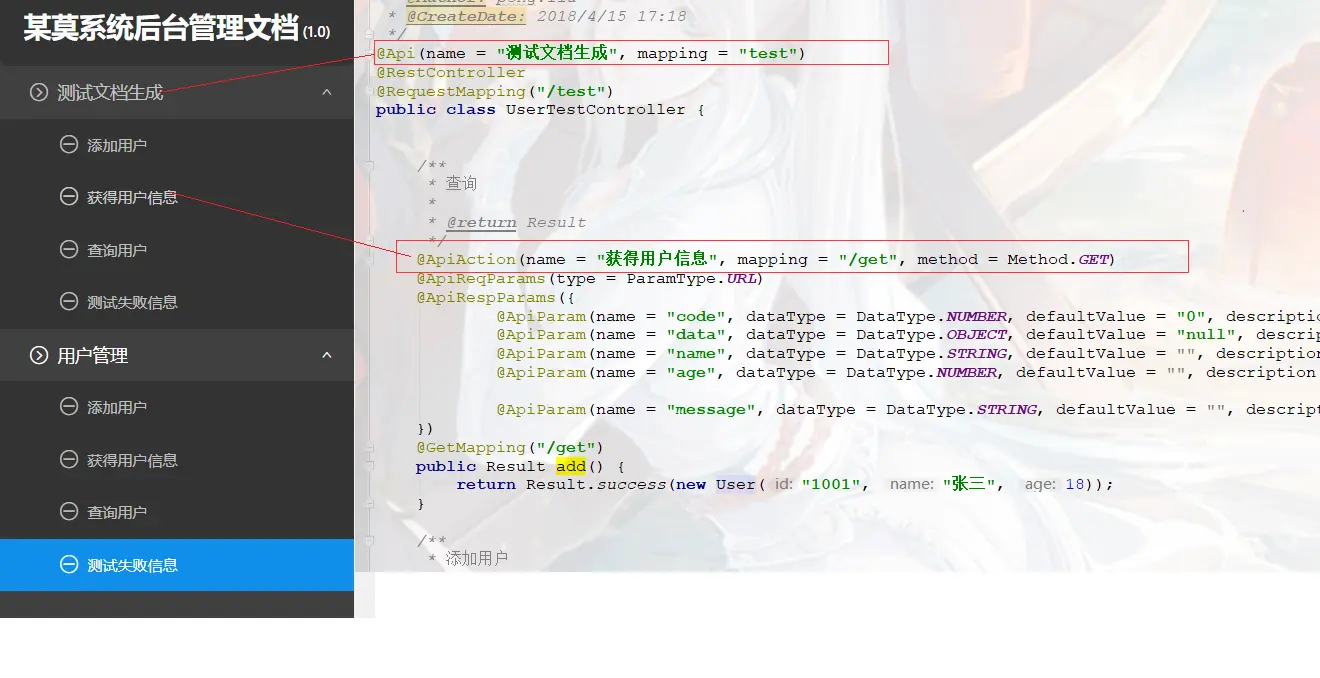This screenshot has width=1320, height=678.
Task: Click the @ApiParam line with name "age"
Action: coord(908,372)
